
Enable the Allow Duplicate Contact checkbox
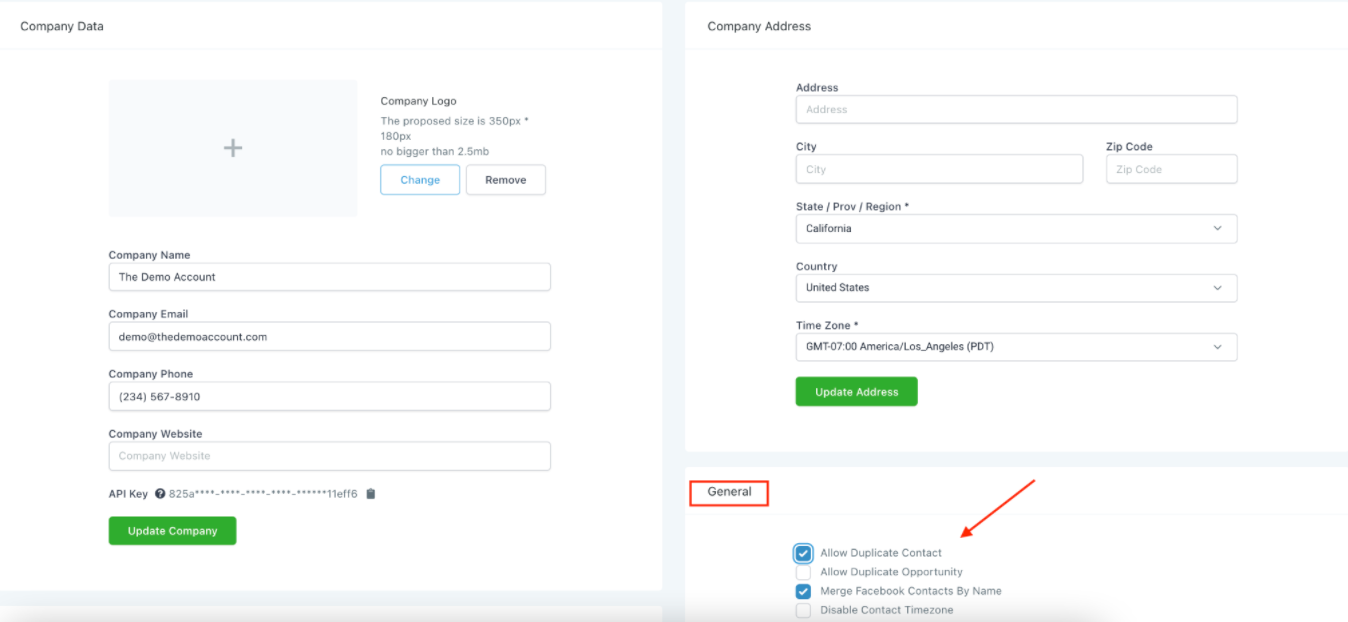803,553
